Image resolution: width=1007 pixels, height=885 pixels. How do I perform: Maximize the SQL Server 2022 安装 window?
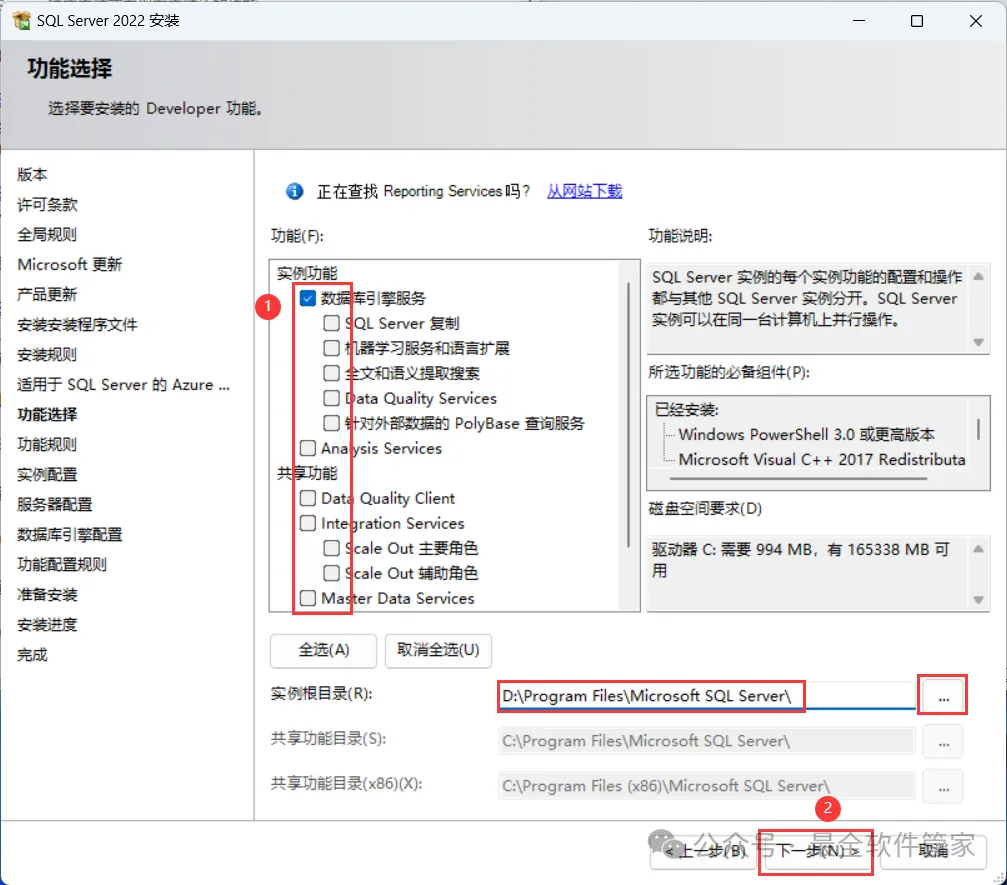pyautogui.click(x=917, y=21)
